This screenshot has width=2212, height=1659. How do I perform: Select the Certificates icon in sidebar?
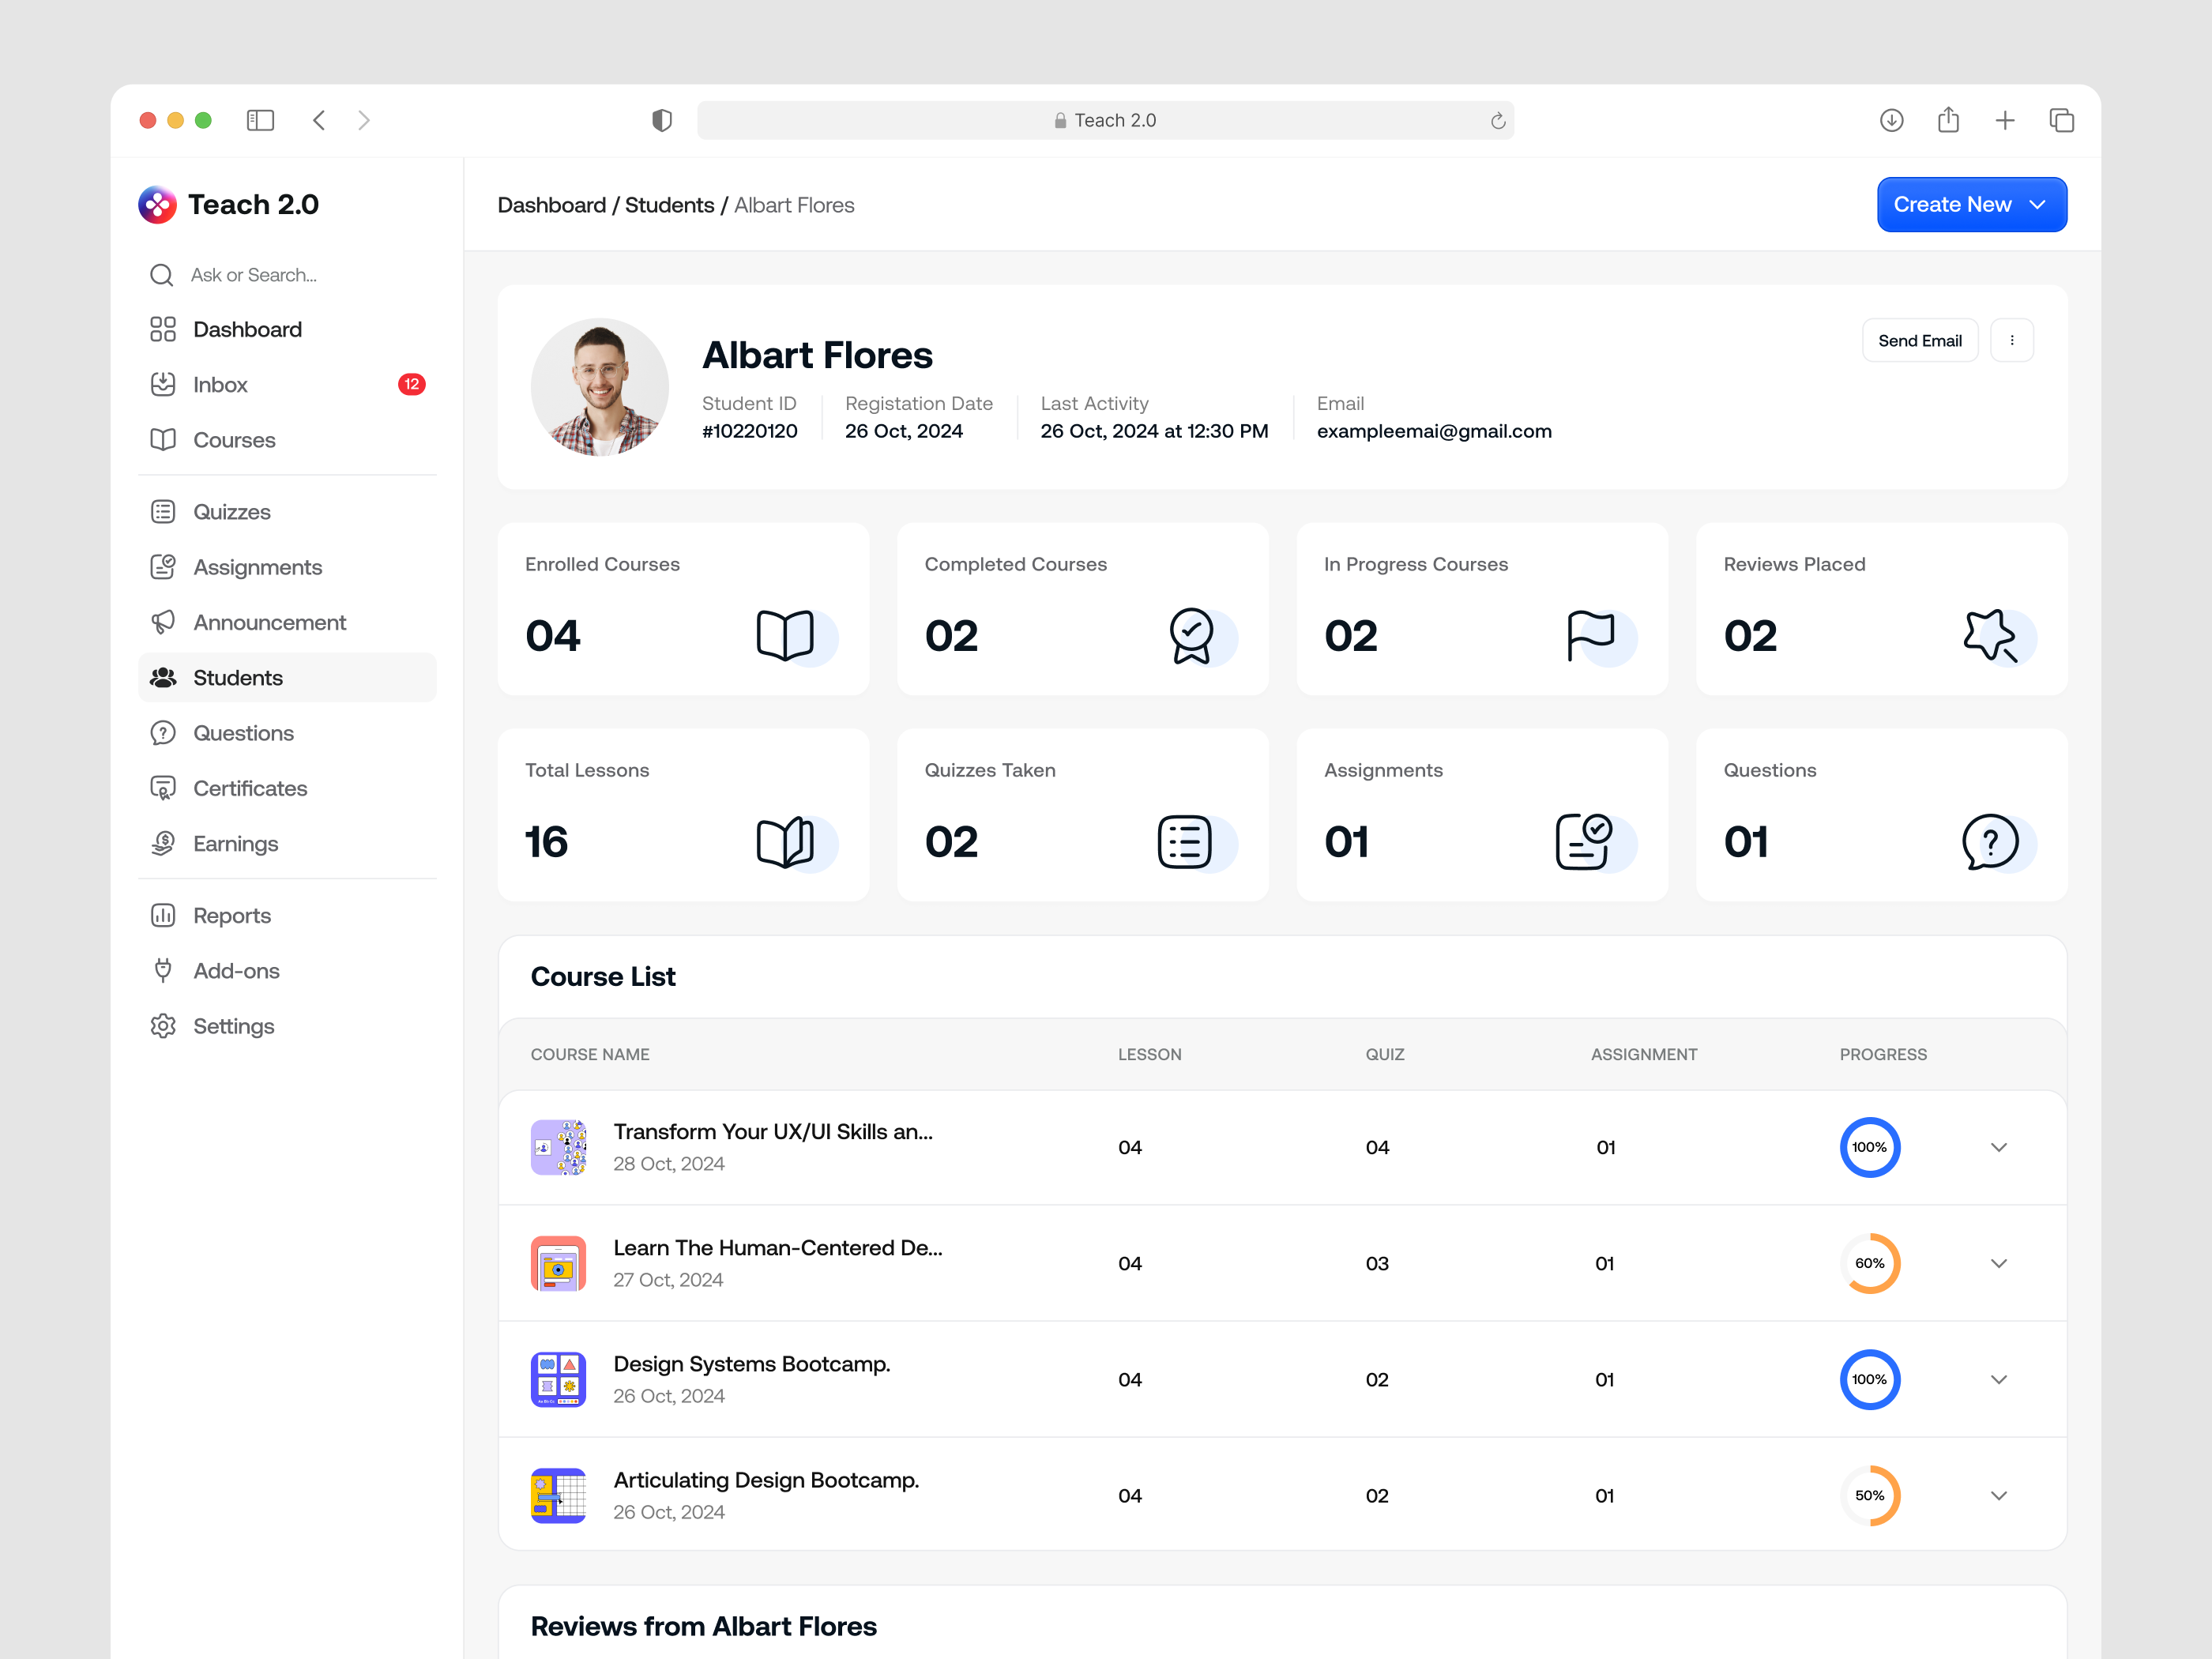(164, 788)
